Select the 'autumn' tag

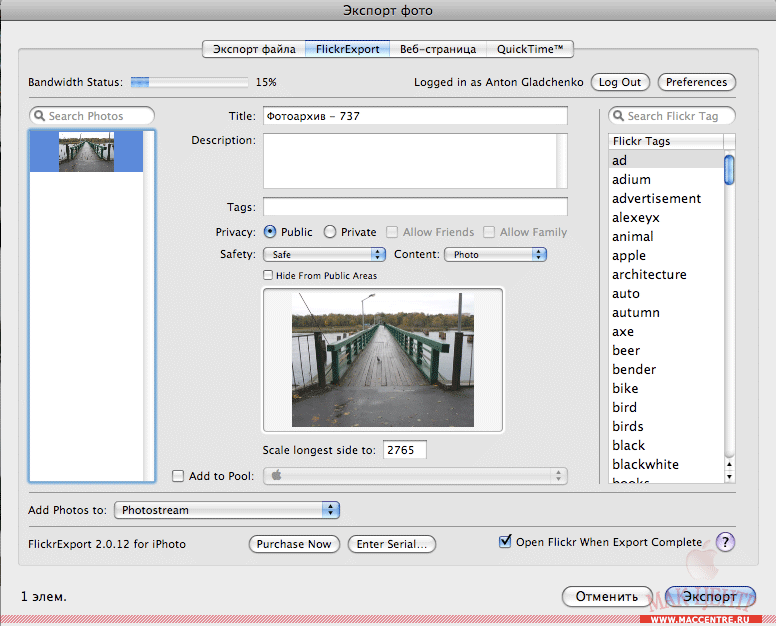(666, 312)
